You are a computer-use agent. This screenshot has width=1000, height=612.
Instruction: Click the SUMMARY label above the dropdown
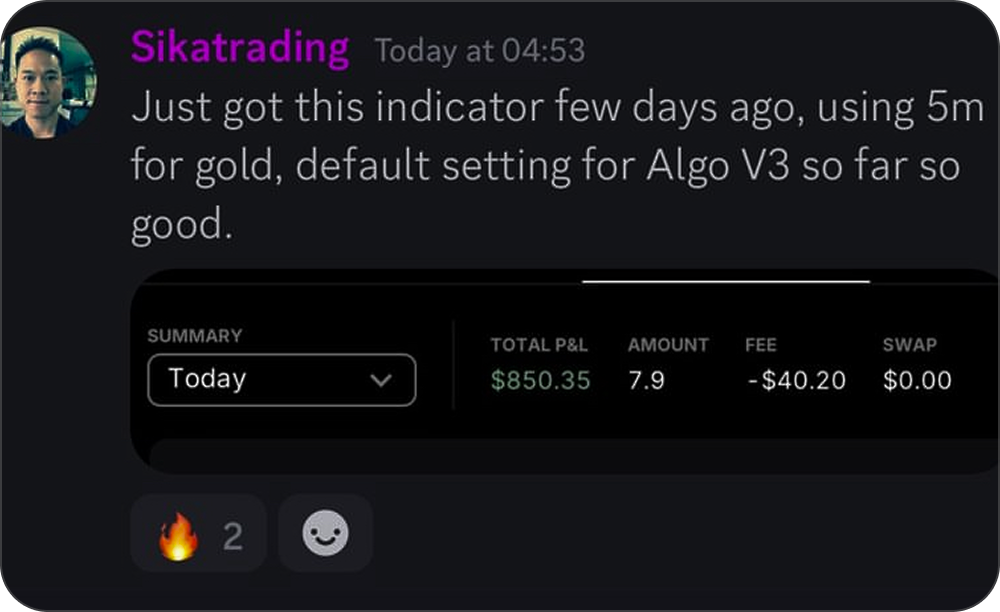click(195, 336)
